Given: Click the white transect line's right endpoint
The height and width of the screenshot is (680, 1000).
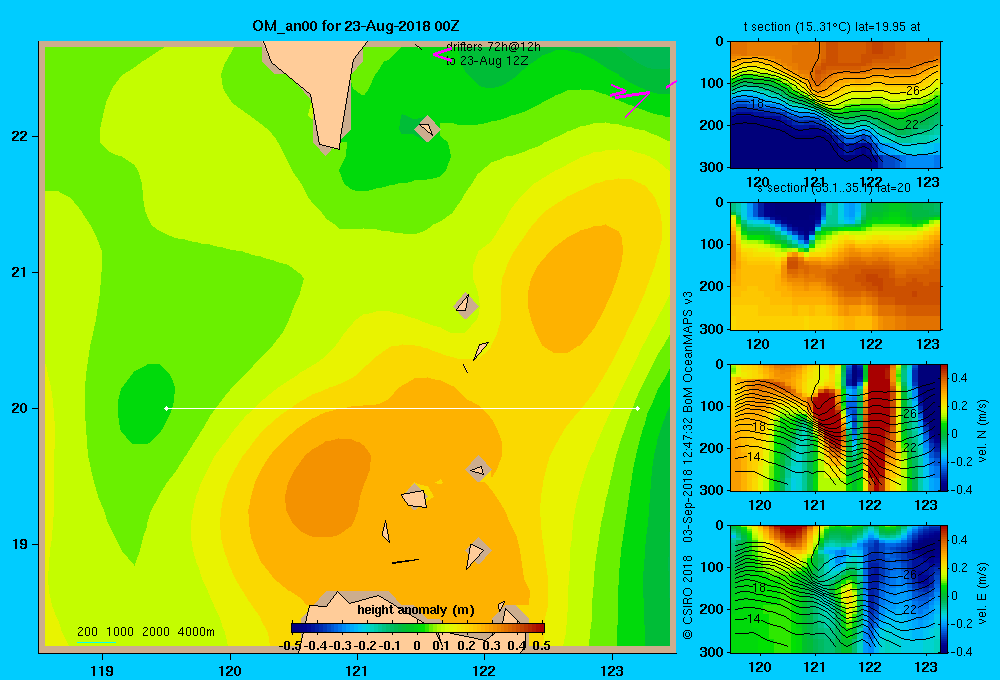Looking at the screenshot, I should 637,408.
